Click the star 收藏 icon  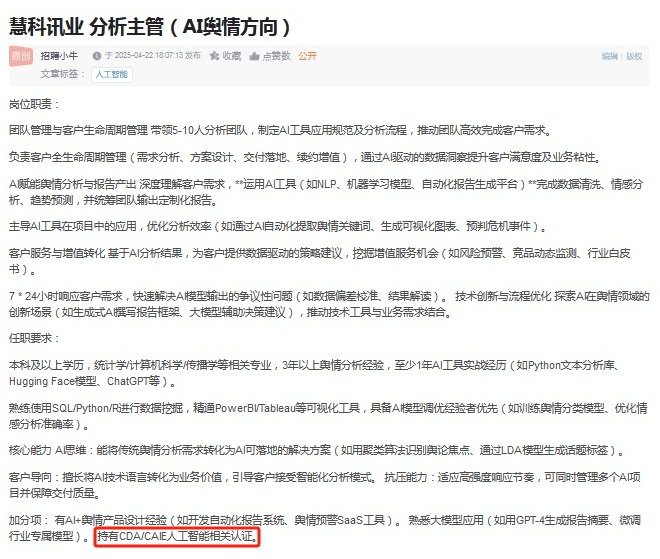click(x=214, y=56)
